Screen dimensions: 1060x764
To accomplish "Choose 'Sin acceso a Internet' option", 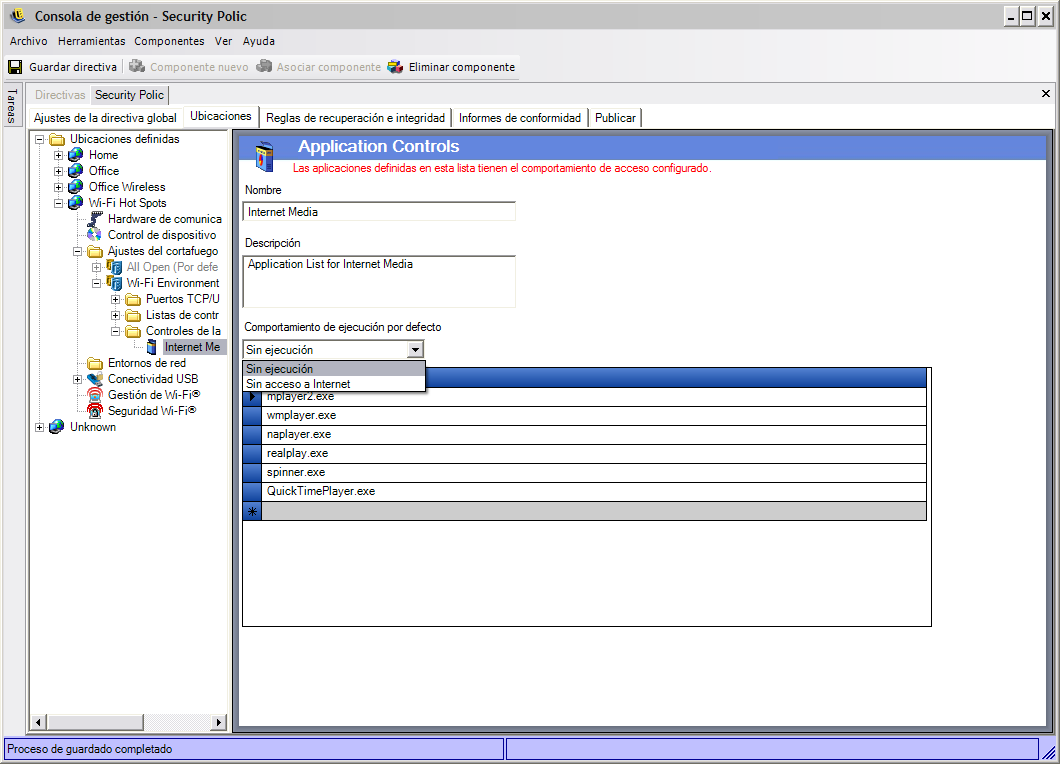I will (x=298, y=384).
